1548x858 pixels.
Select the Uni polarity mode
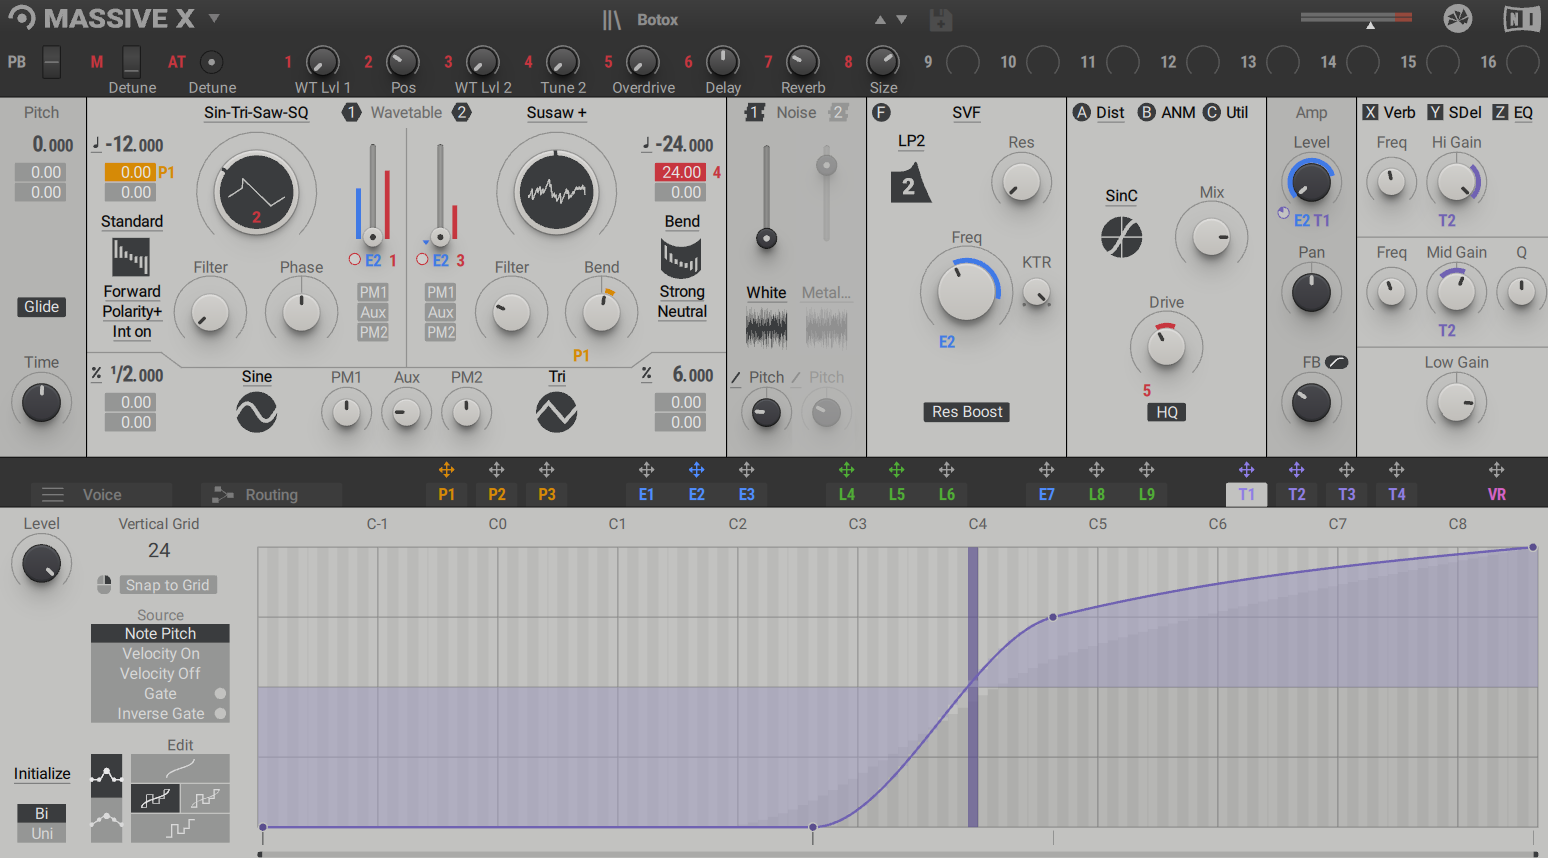pyautogui.click(x=42, y=834)
